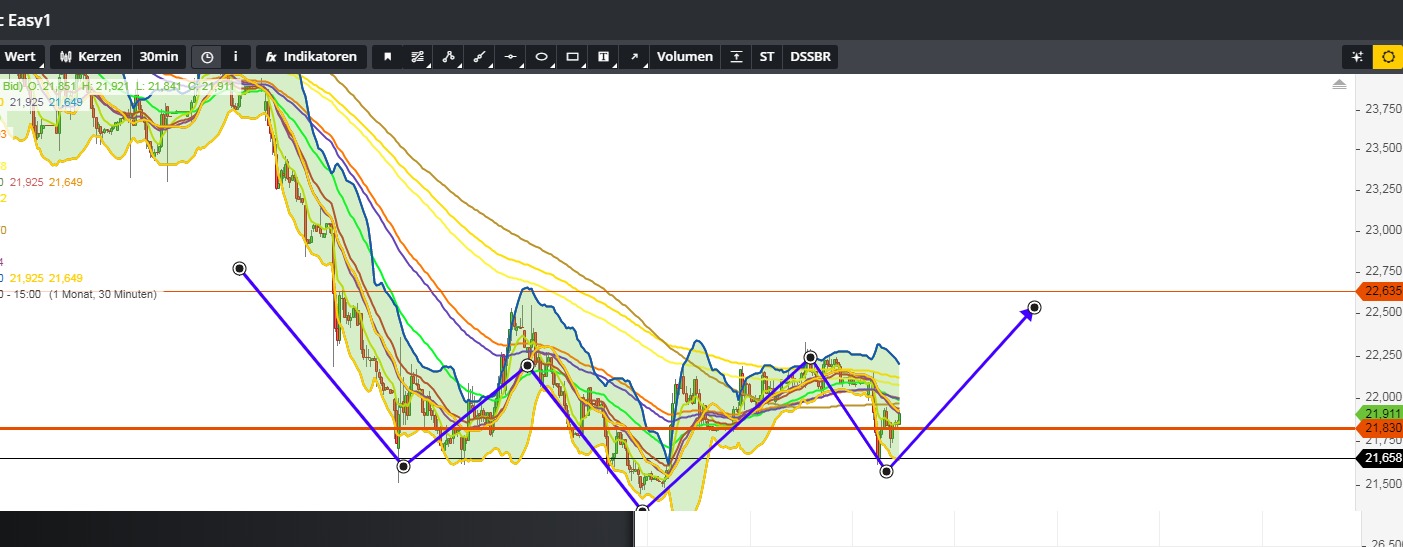Open the Fibonacci lines drawing tool
This screenshot has width=1403, height=547.
tap(418, 57)
